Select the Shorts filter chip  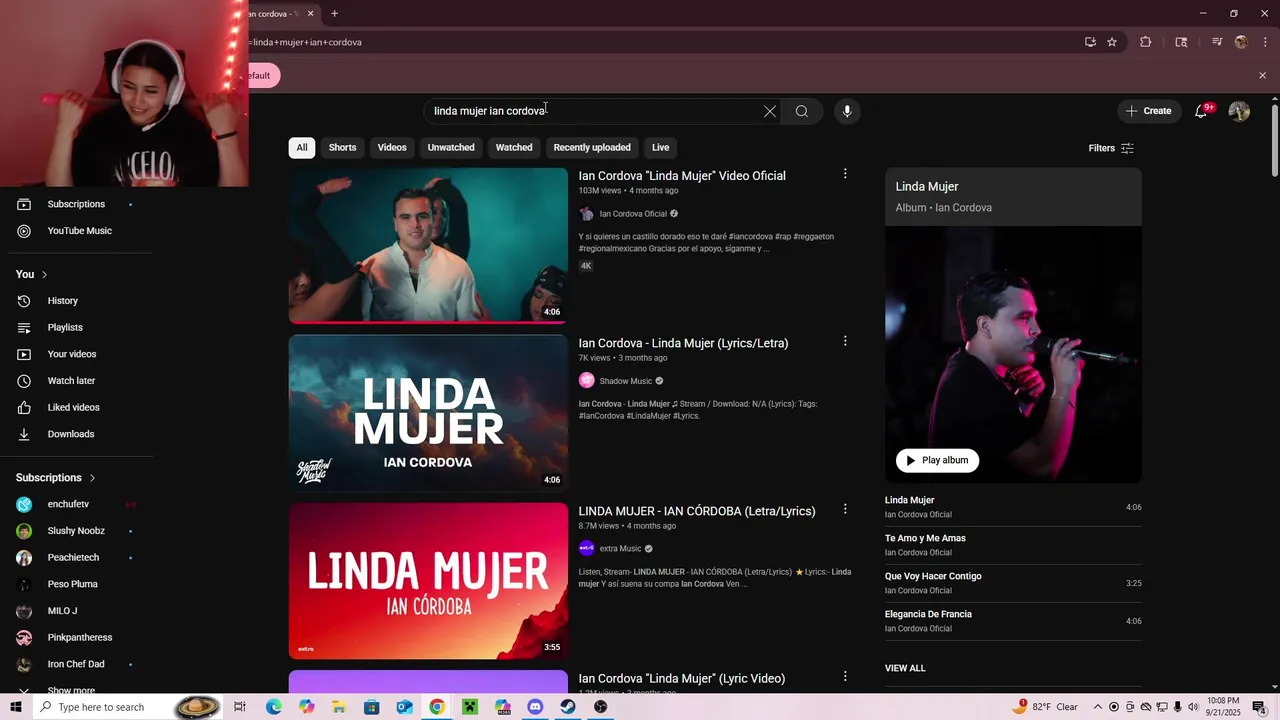click(343, 147)
